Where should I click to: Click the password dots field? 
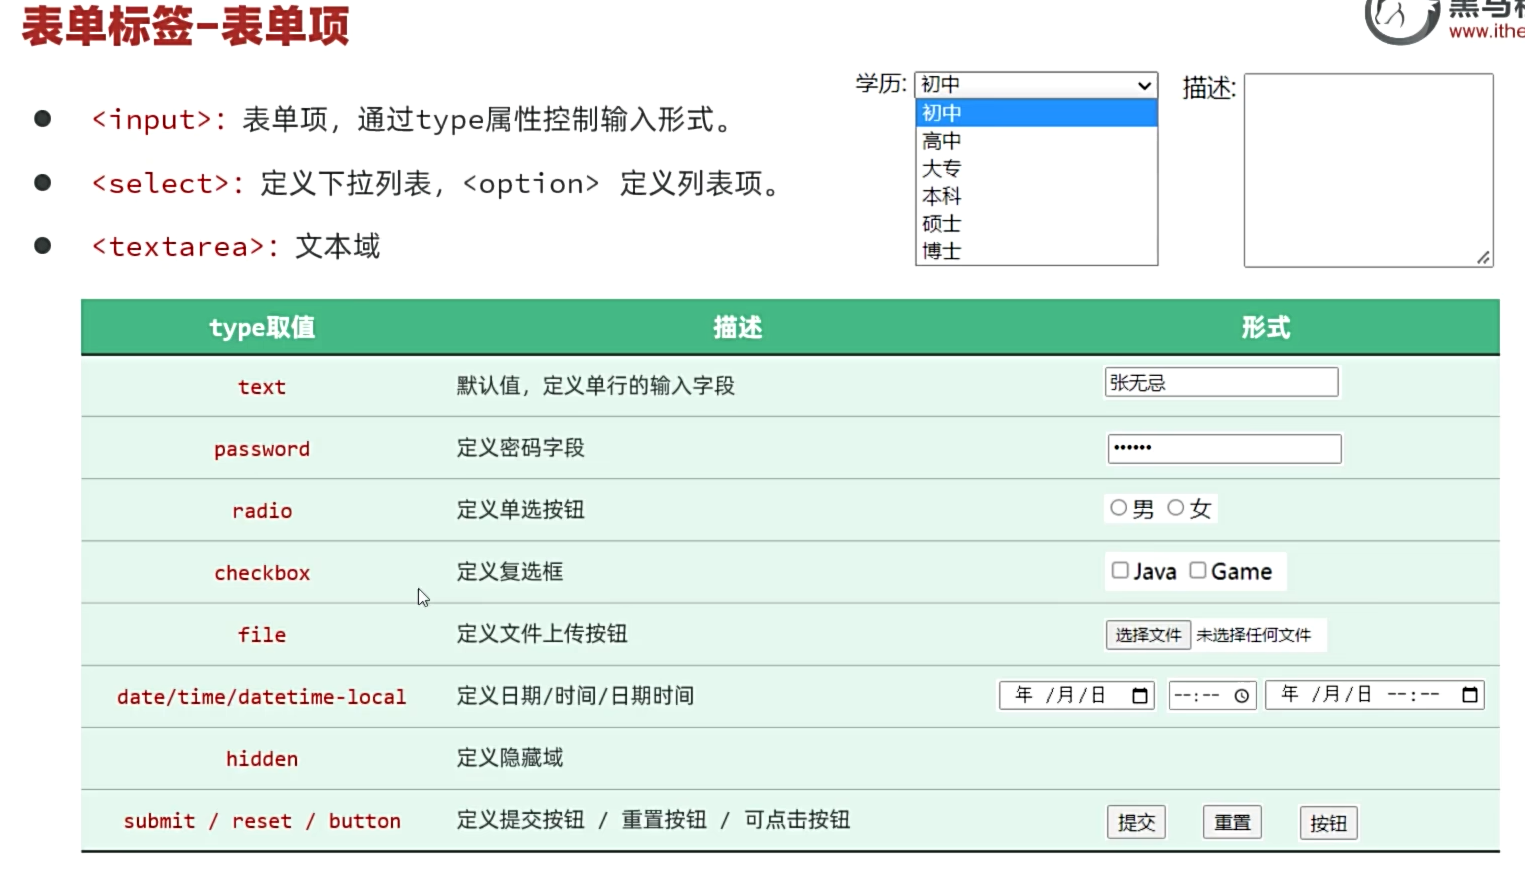1224,448
